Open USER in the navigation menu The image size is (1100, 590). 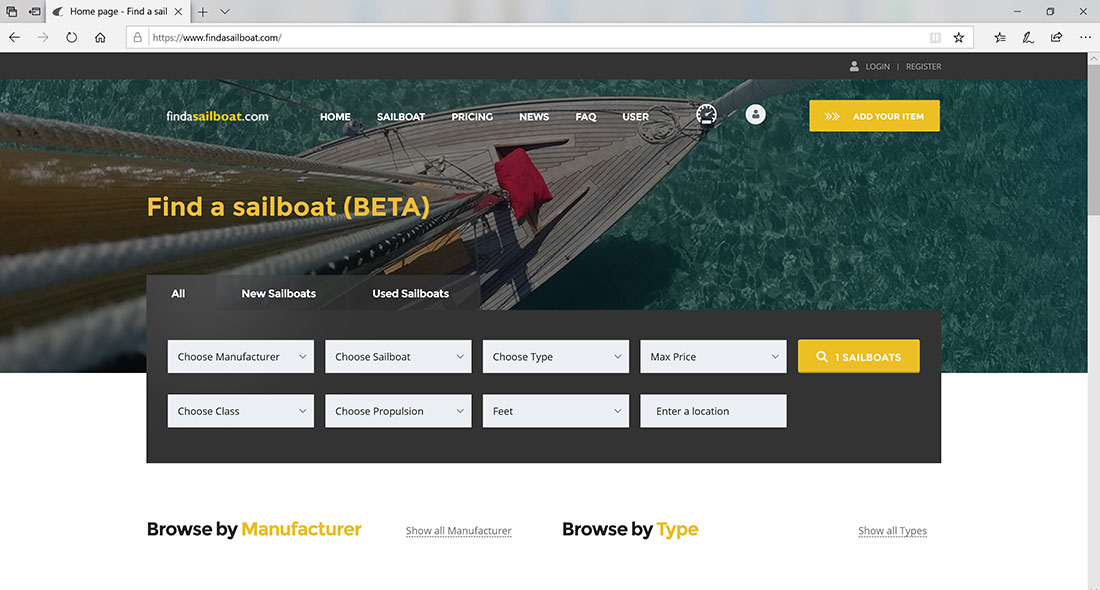tap(636, 116)
